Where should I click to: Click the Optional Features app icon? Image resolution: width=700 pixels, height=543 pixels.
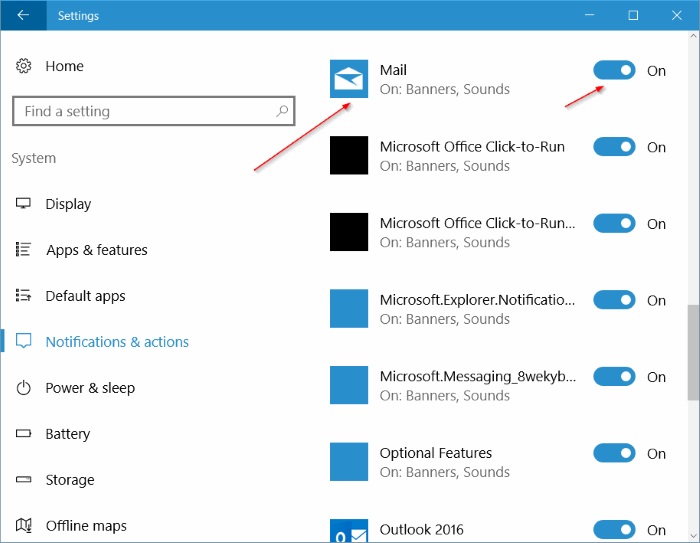[349, 462]
